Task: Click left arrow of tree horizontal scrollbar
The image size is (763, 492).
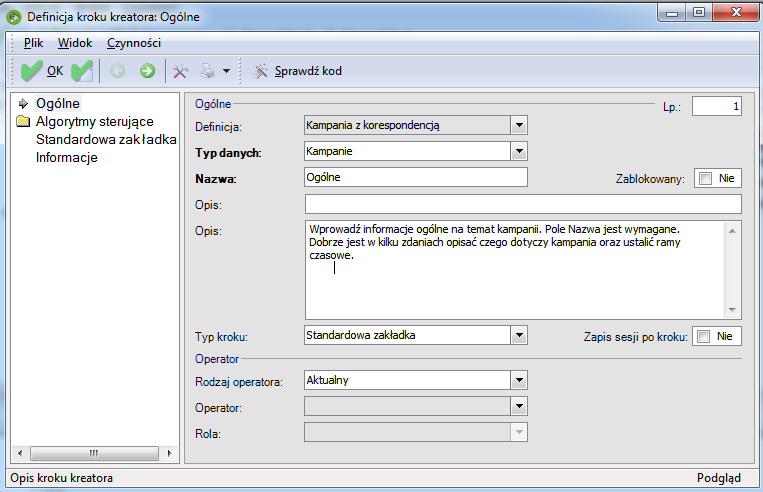Action: [20, 453]
